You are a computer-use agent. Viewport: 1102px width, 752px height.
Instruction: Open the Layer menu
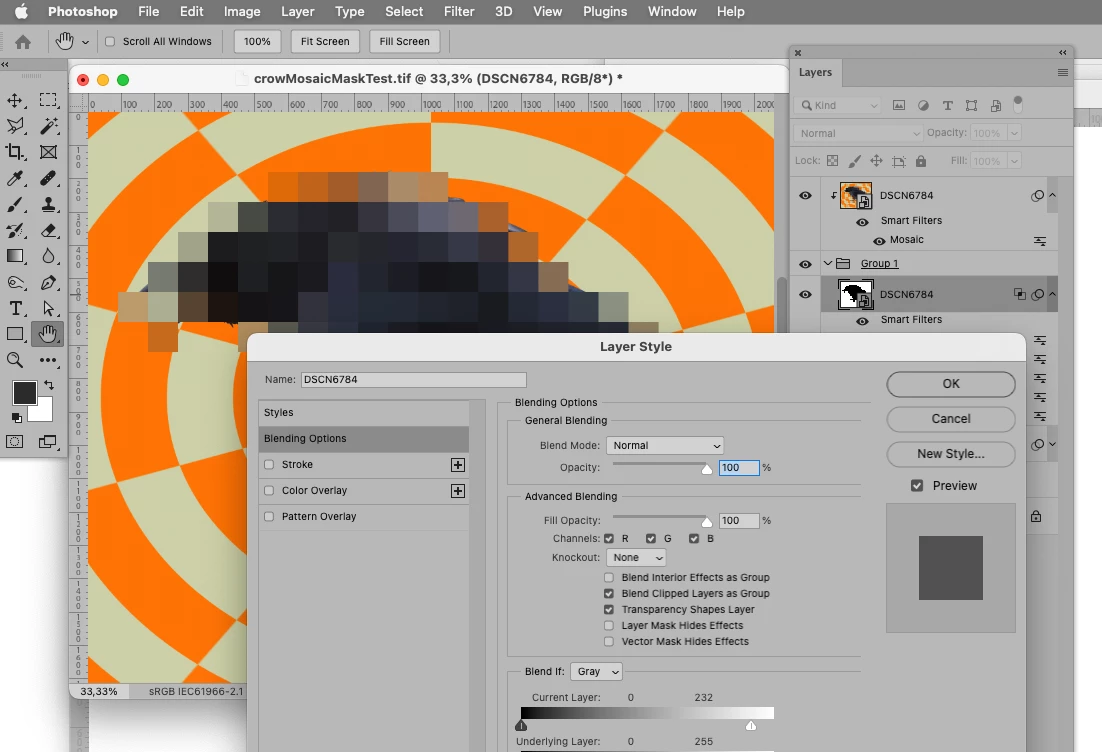click(x=297, y=11)
